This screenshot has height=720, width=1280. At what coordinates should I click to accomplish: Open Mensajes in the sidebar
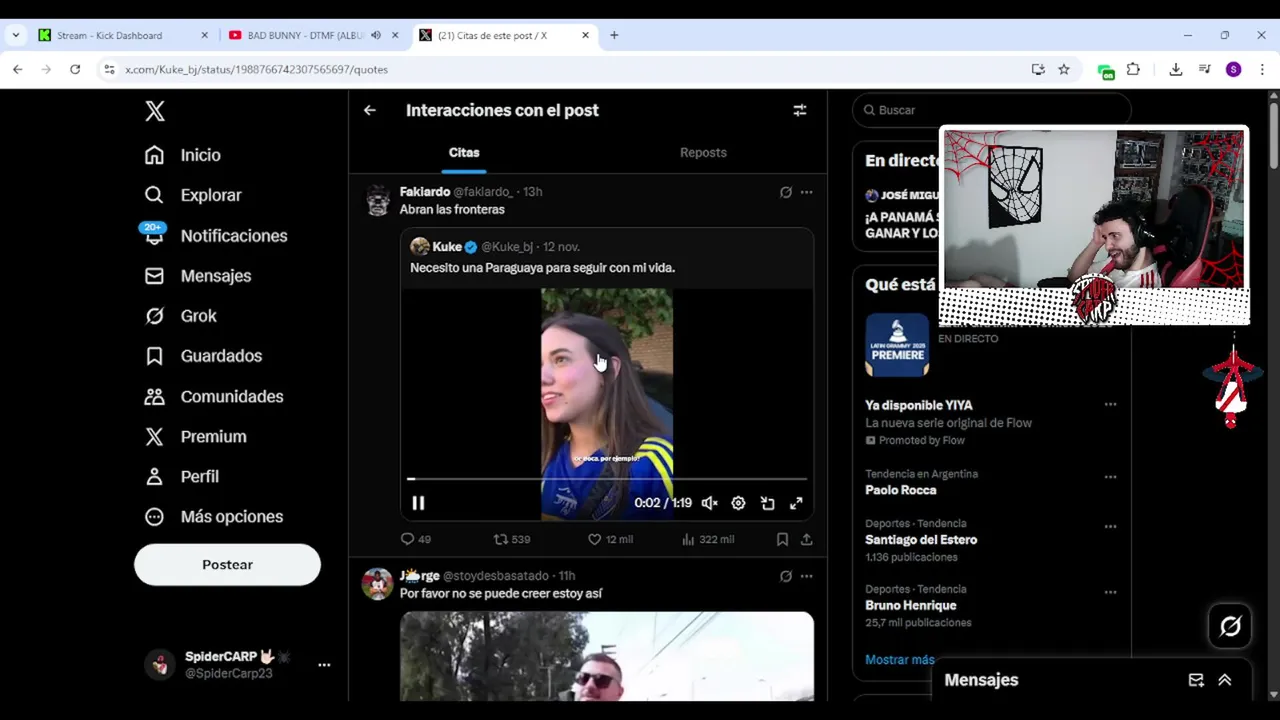(x=198, y=276)
